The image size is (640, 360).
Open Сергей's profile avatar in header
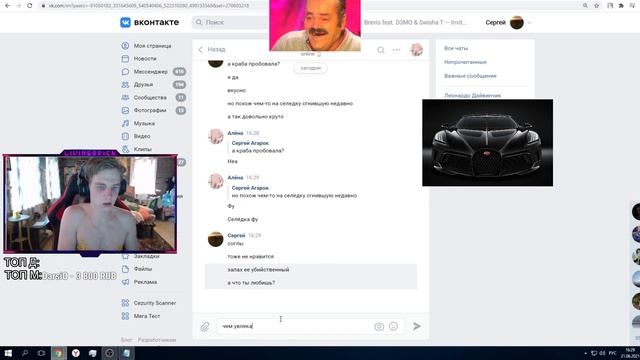point(517,22)
